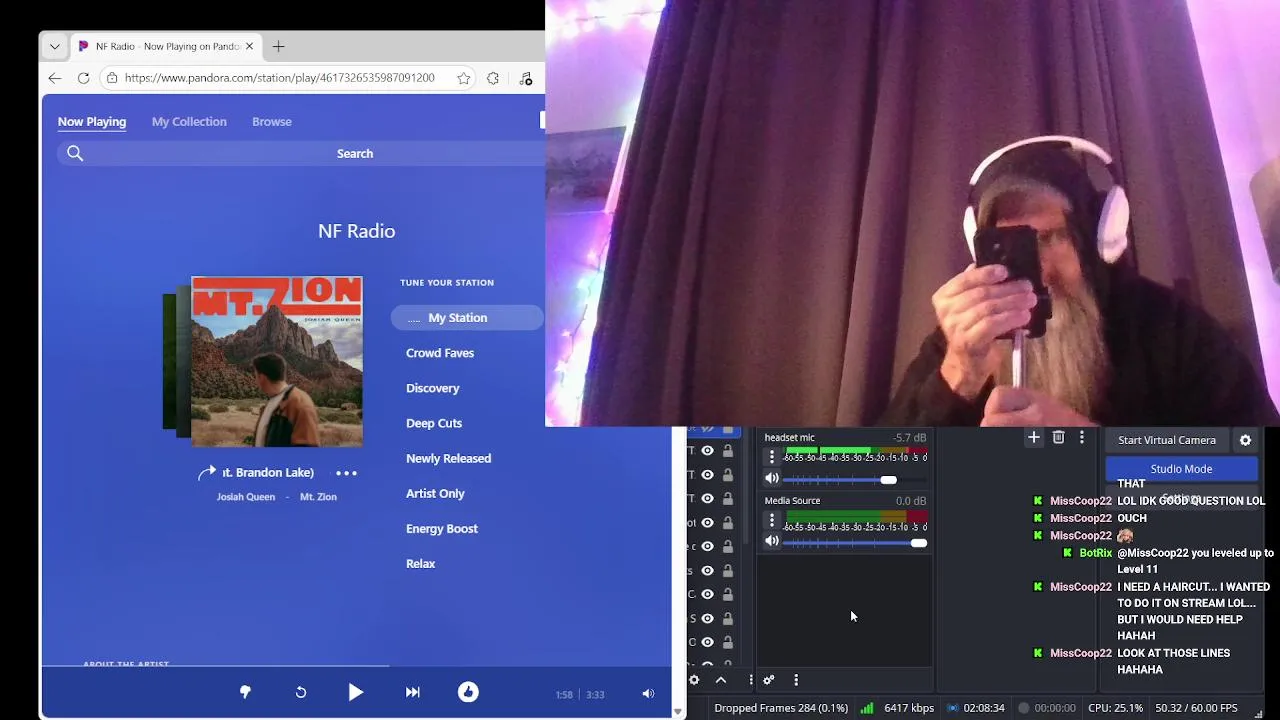Viewport: 1280px width, 720px height.
Task: Open the panel menu beside the trash icon
Action: coord(1081,438)
